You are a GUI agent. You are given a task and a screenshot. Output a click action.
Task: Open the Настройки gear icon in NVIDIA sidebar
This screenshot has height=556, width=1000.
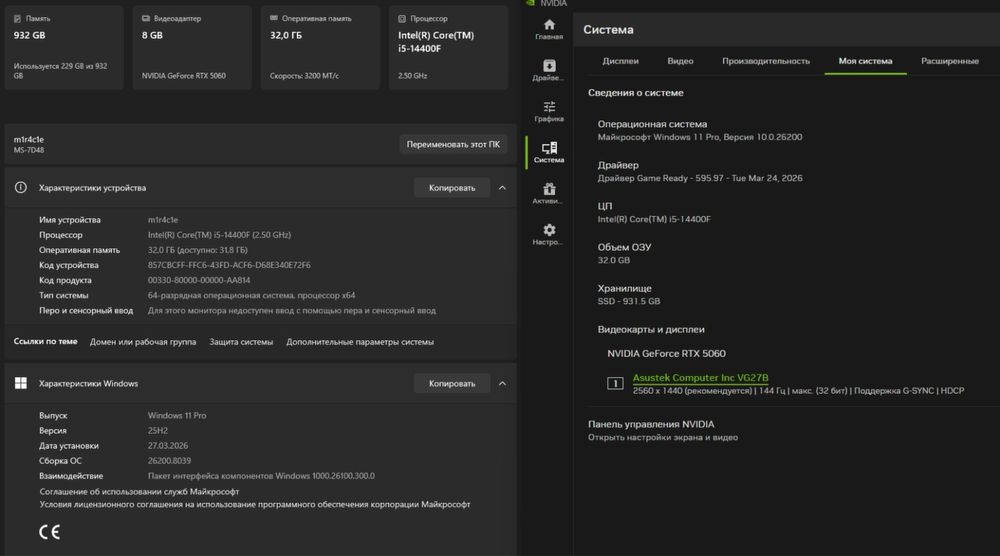click(548, 230)
